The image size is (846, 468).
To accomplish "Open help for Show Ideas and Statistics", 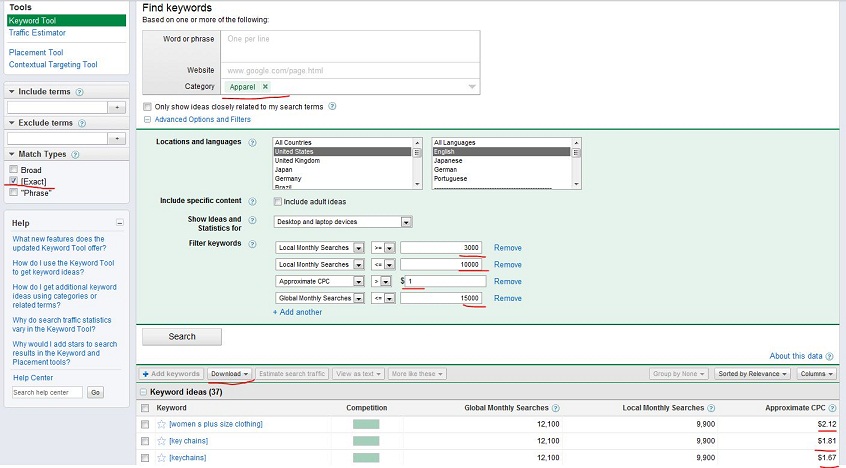I will click(x=252, y=220).
